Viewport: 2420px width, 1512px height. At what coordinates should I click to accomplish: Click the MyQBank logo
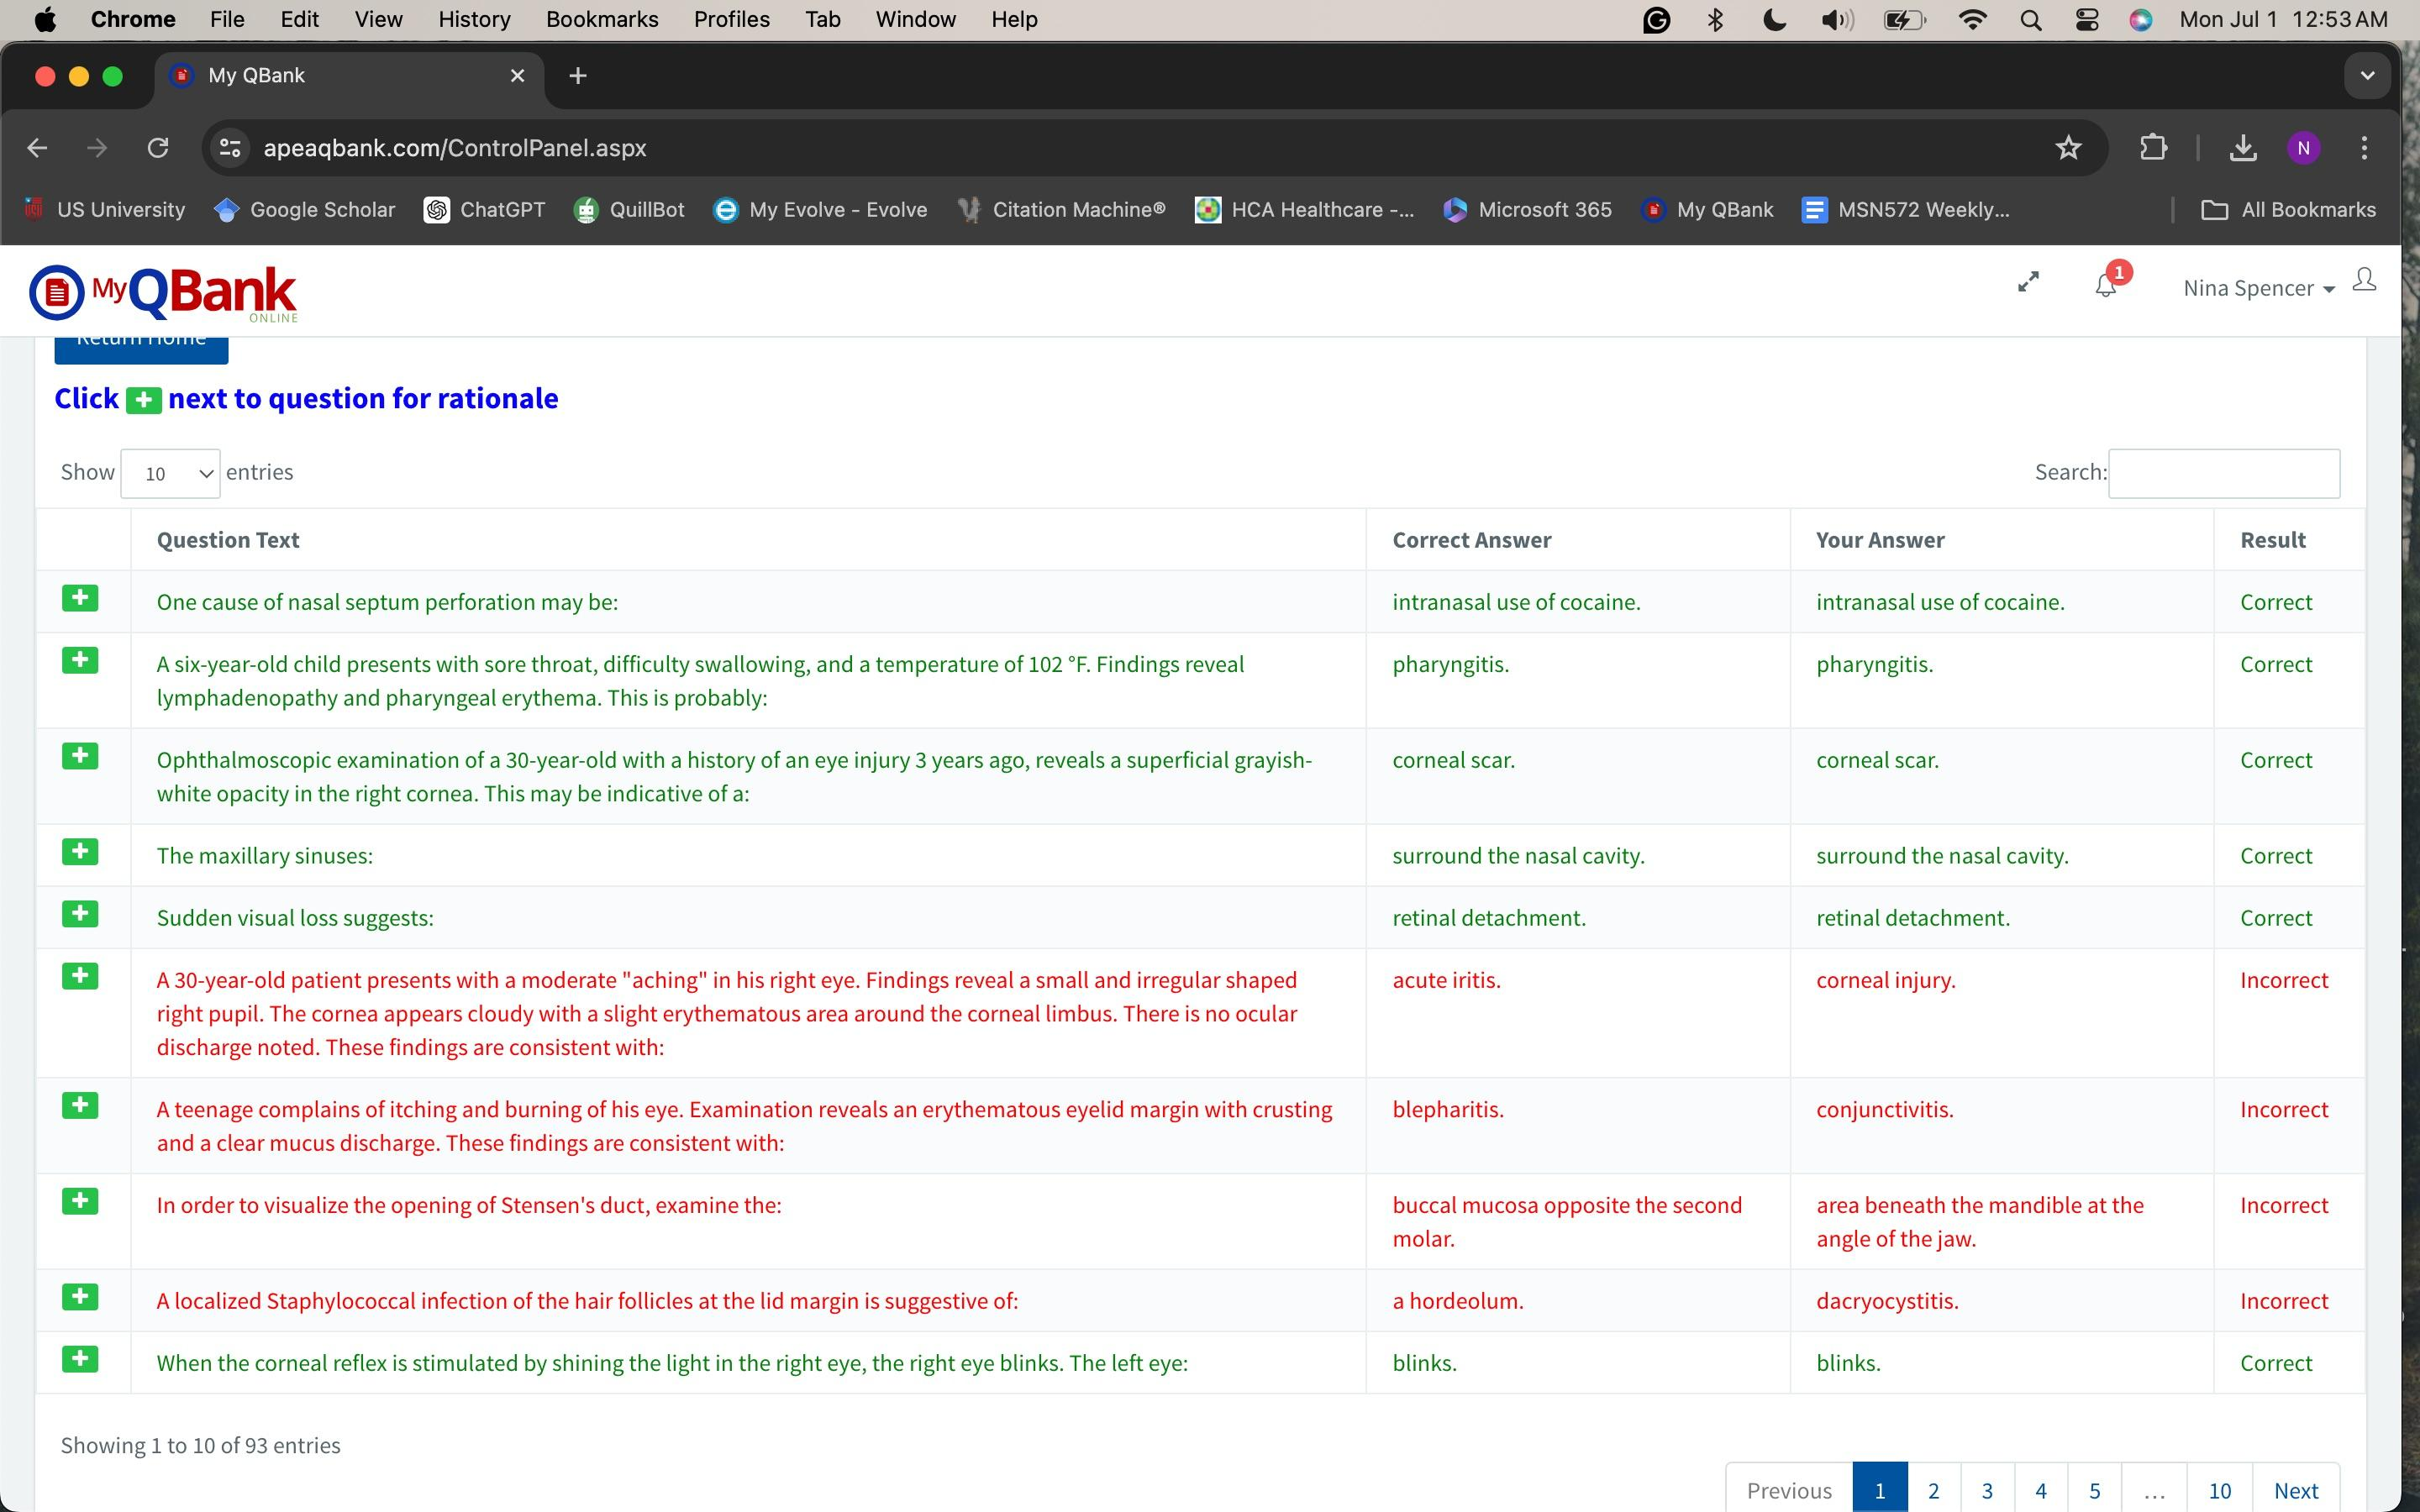[163, 292]
